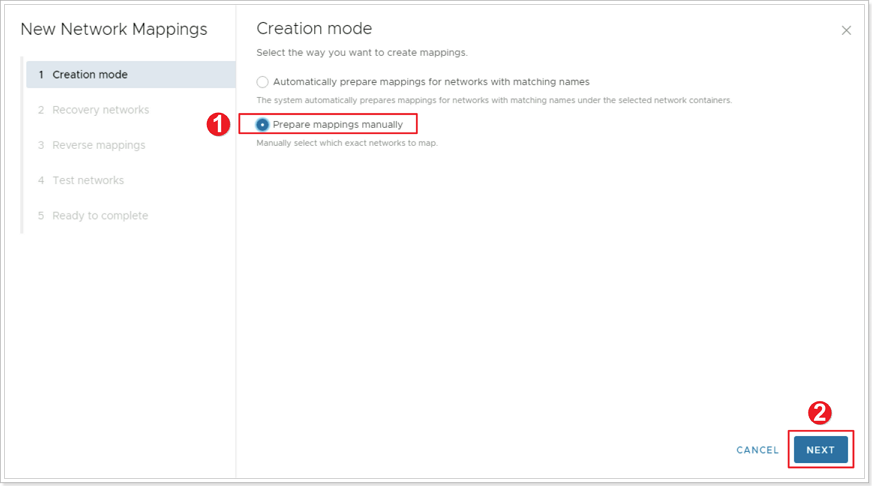Jump to step 3 Reverse mappings

92,145
